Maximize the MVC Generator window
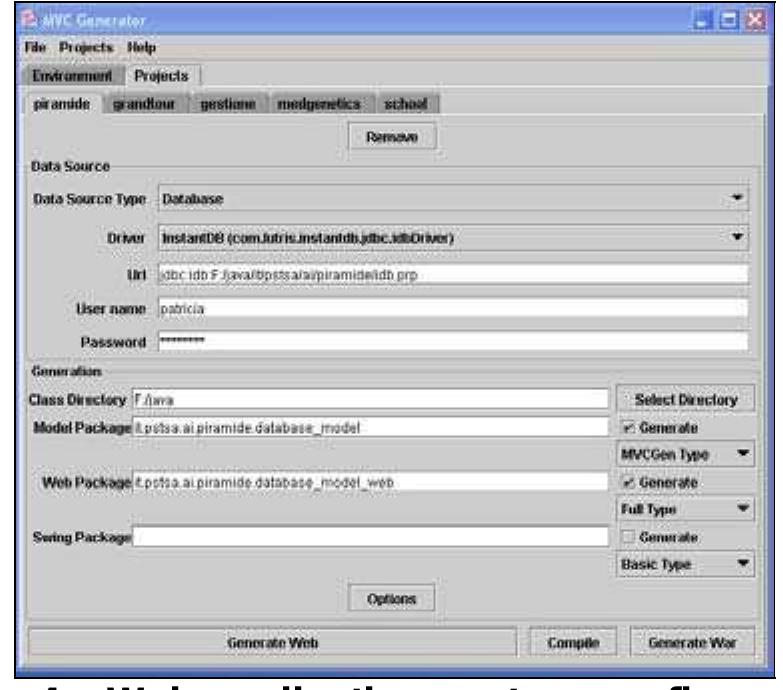The height and width of the screenshot is (690, 783). (x=729, y=20)
